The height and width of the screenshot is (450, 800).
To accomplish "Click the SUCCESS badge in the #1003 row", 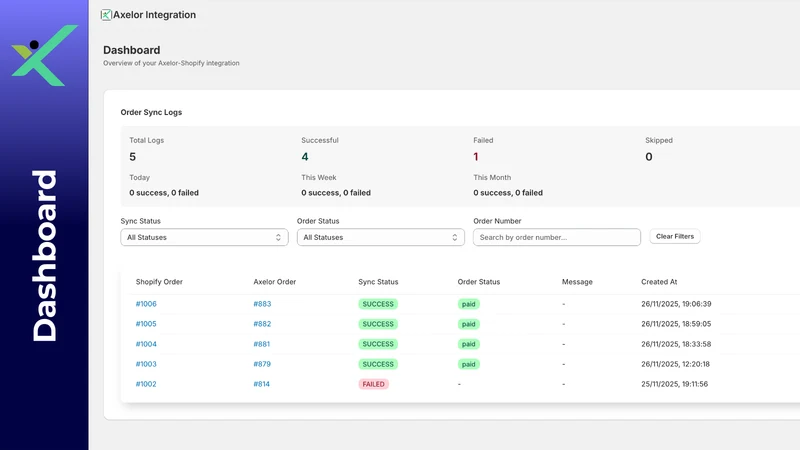I will [378, 364].
